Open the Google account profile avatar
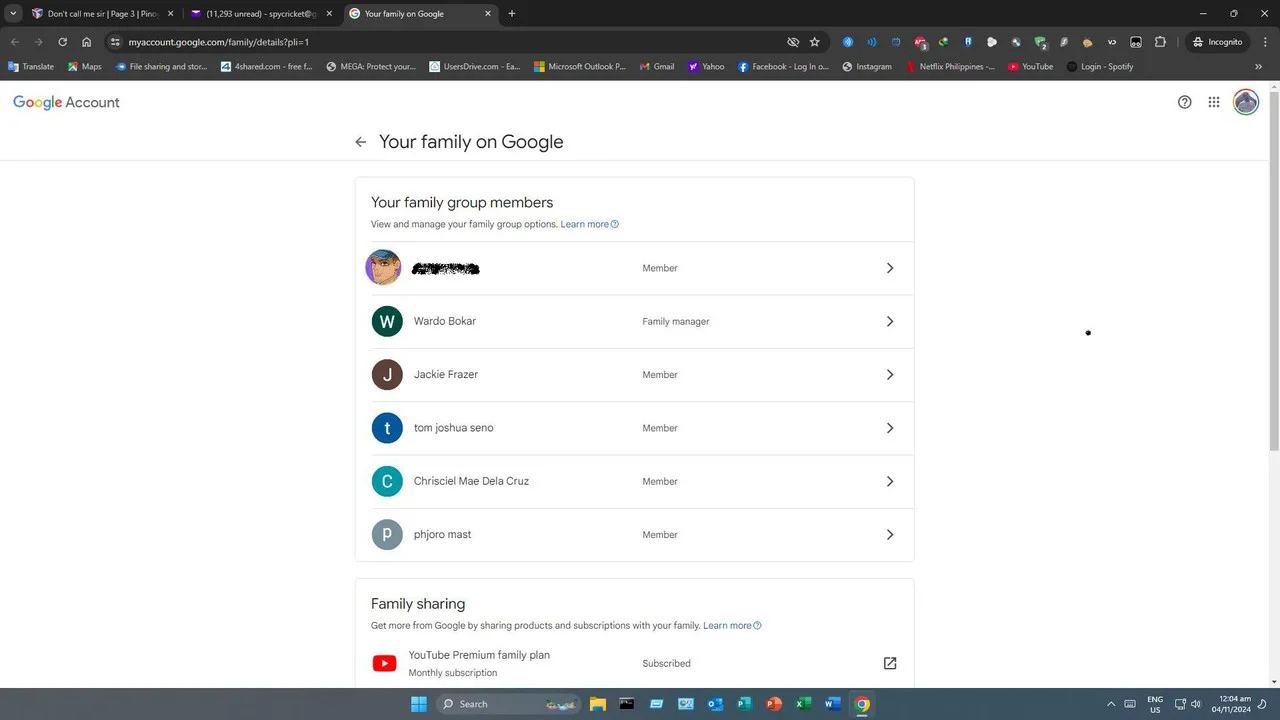 [x=1246, y=102]
